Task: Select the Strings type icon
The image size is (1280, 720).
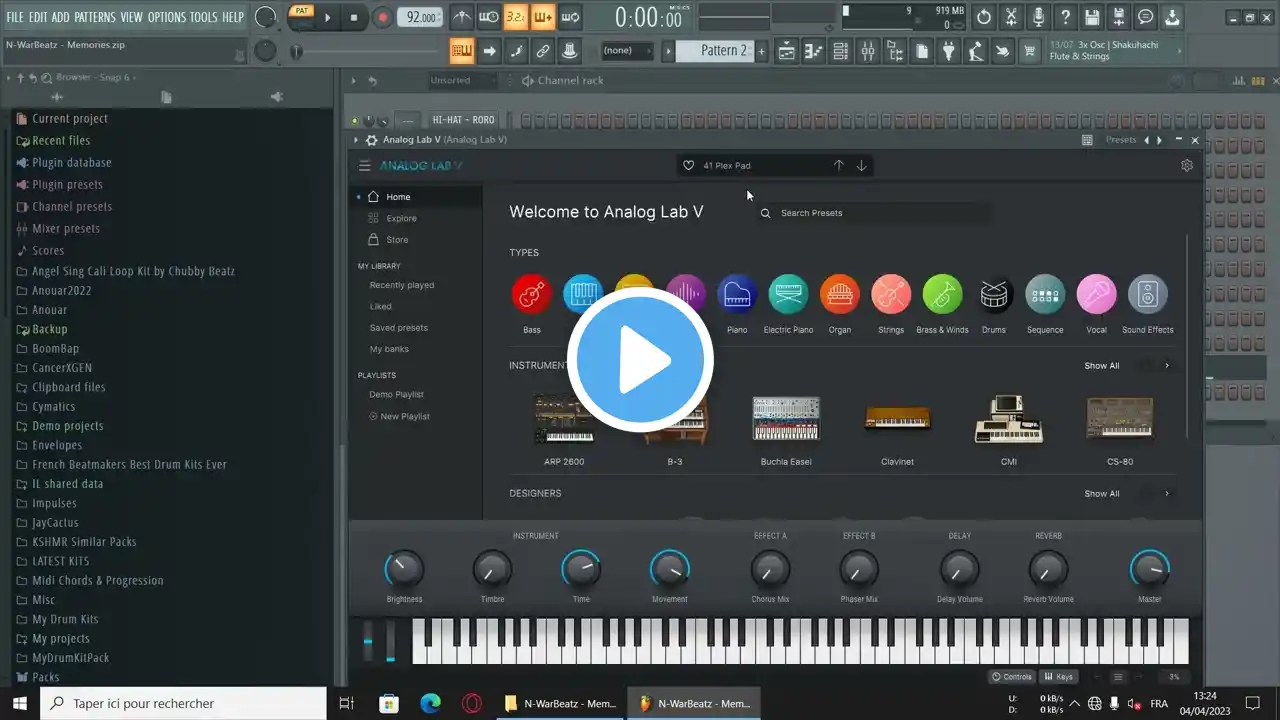Action: click(x=891, y=294)
